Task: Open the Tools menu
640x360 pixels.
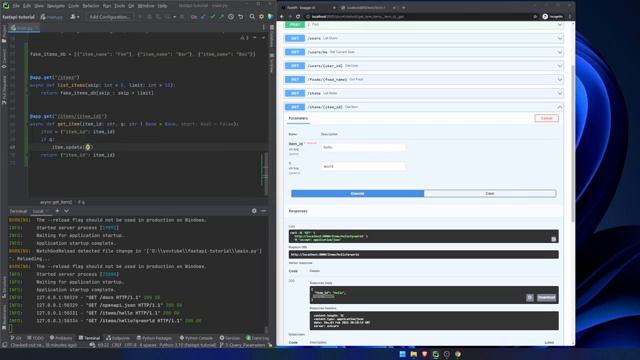Action: tap(119, 6)
